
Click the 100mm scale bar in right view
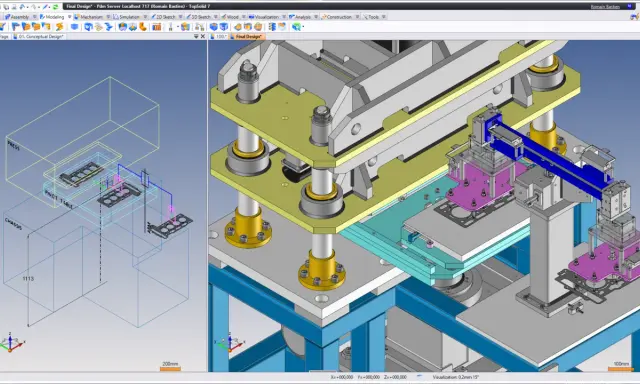pos(621,366)
